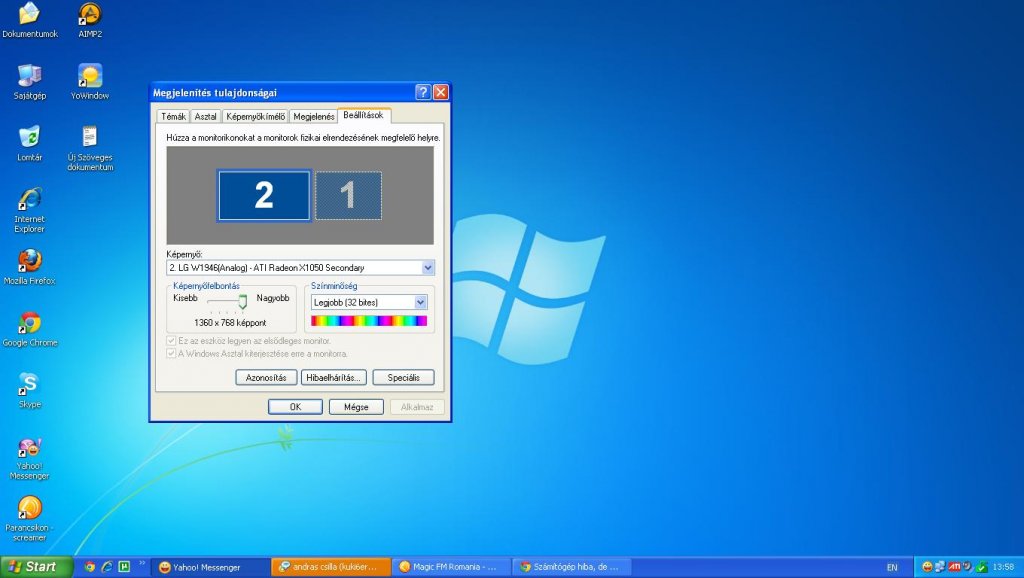Select the Új Szöveges dokumentum file icon
Screen dimensions: 1024x578
90,148
